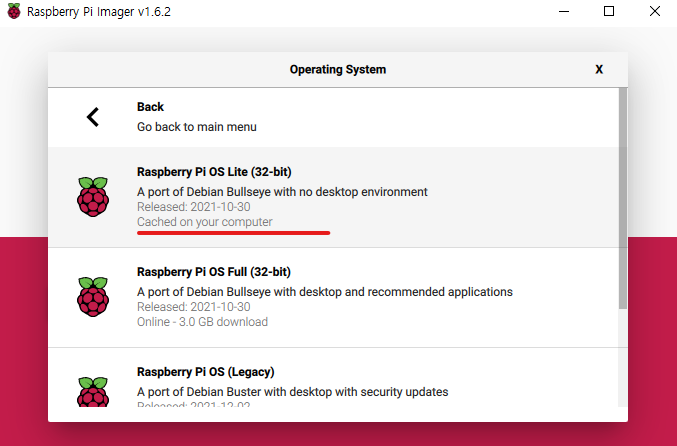
Task: Choose Raspberry Pi OS Full (32-bit)
Action: point(333,297)
